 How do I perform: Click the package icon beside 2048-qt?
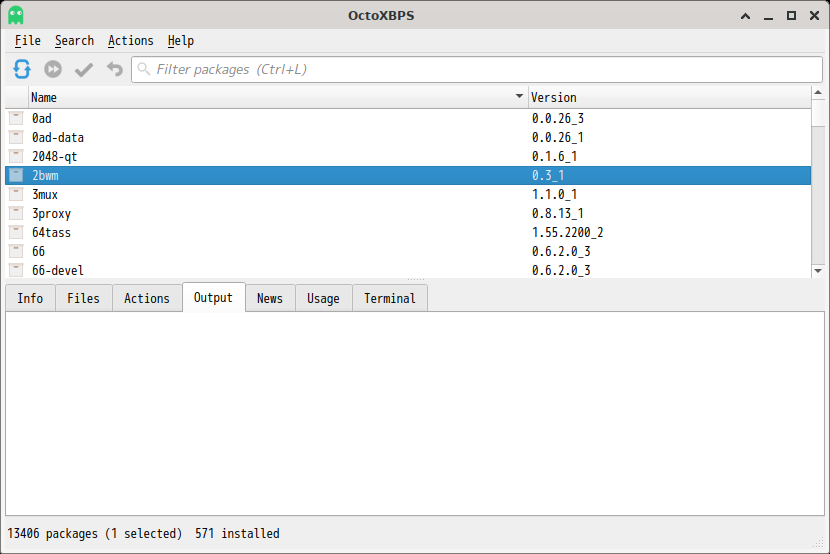16,156
